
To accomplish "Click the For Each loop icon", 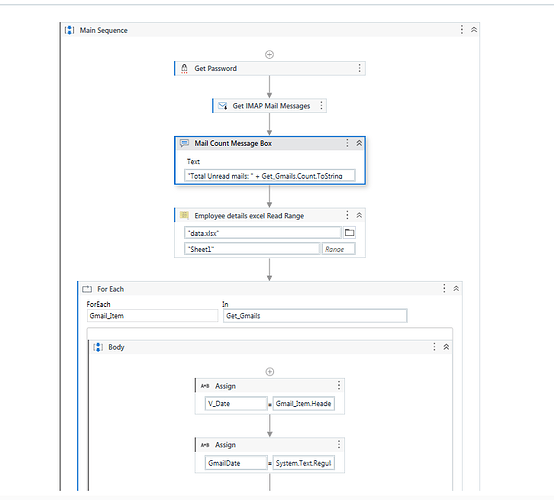I will pos(87,289).
